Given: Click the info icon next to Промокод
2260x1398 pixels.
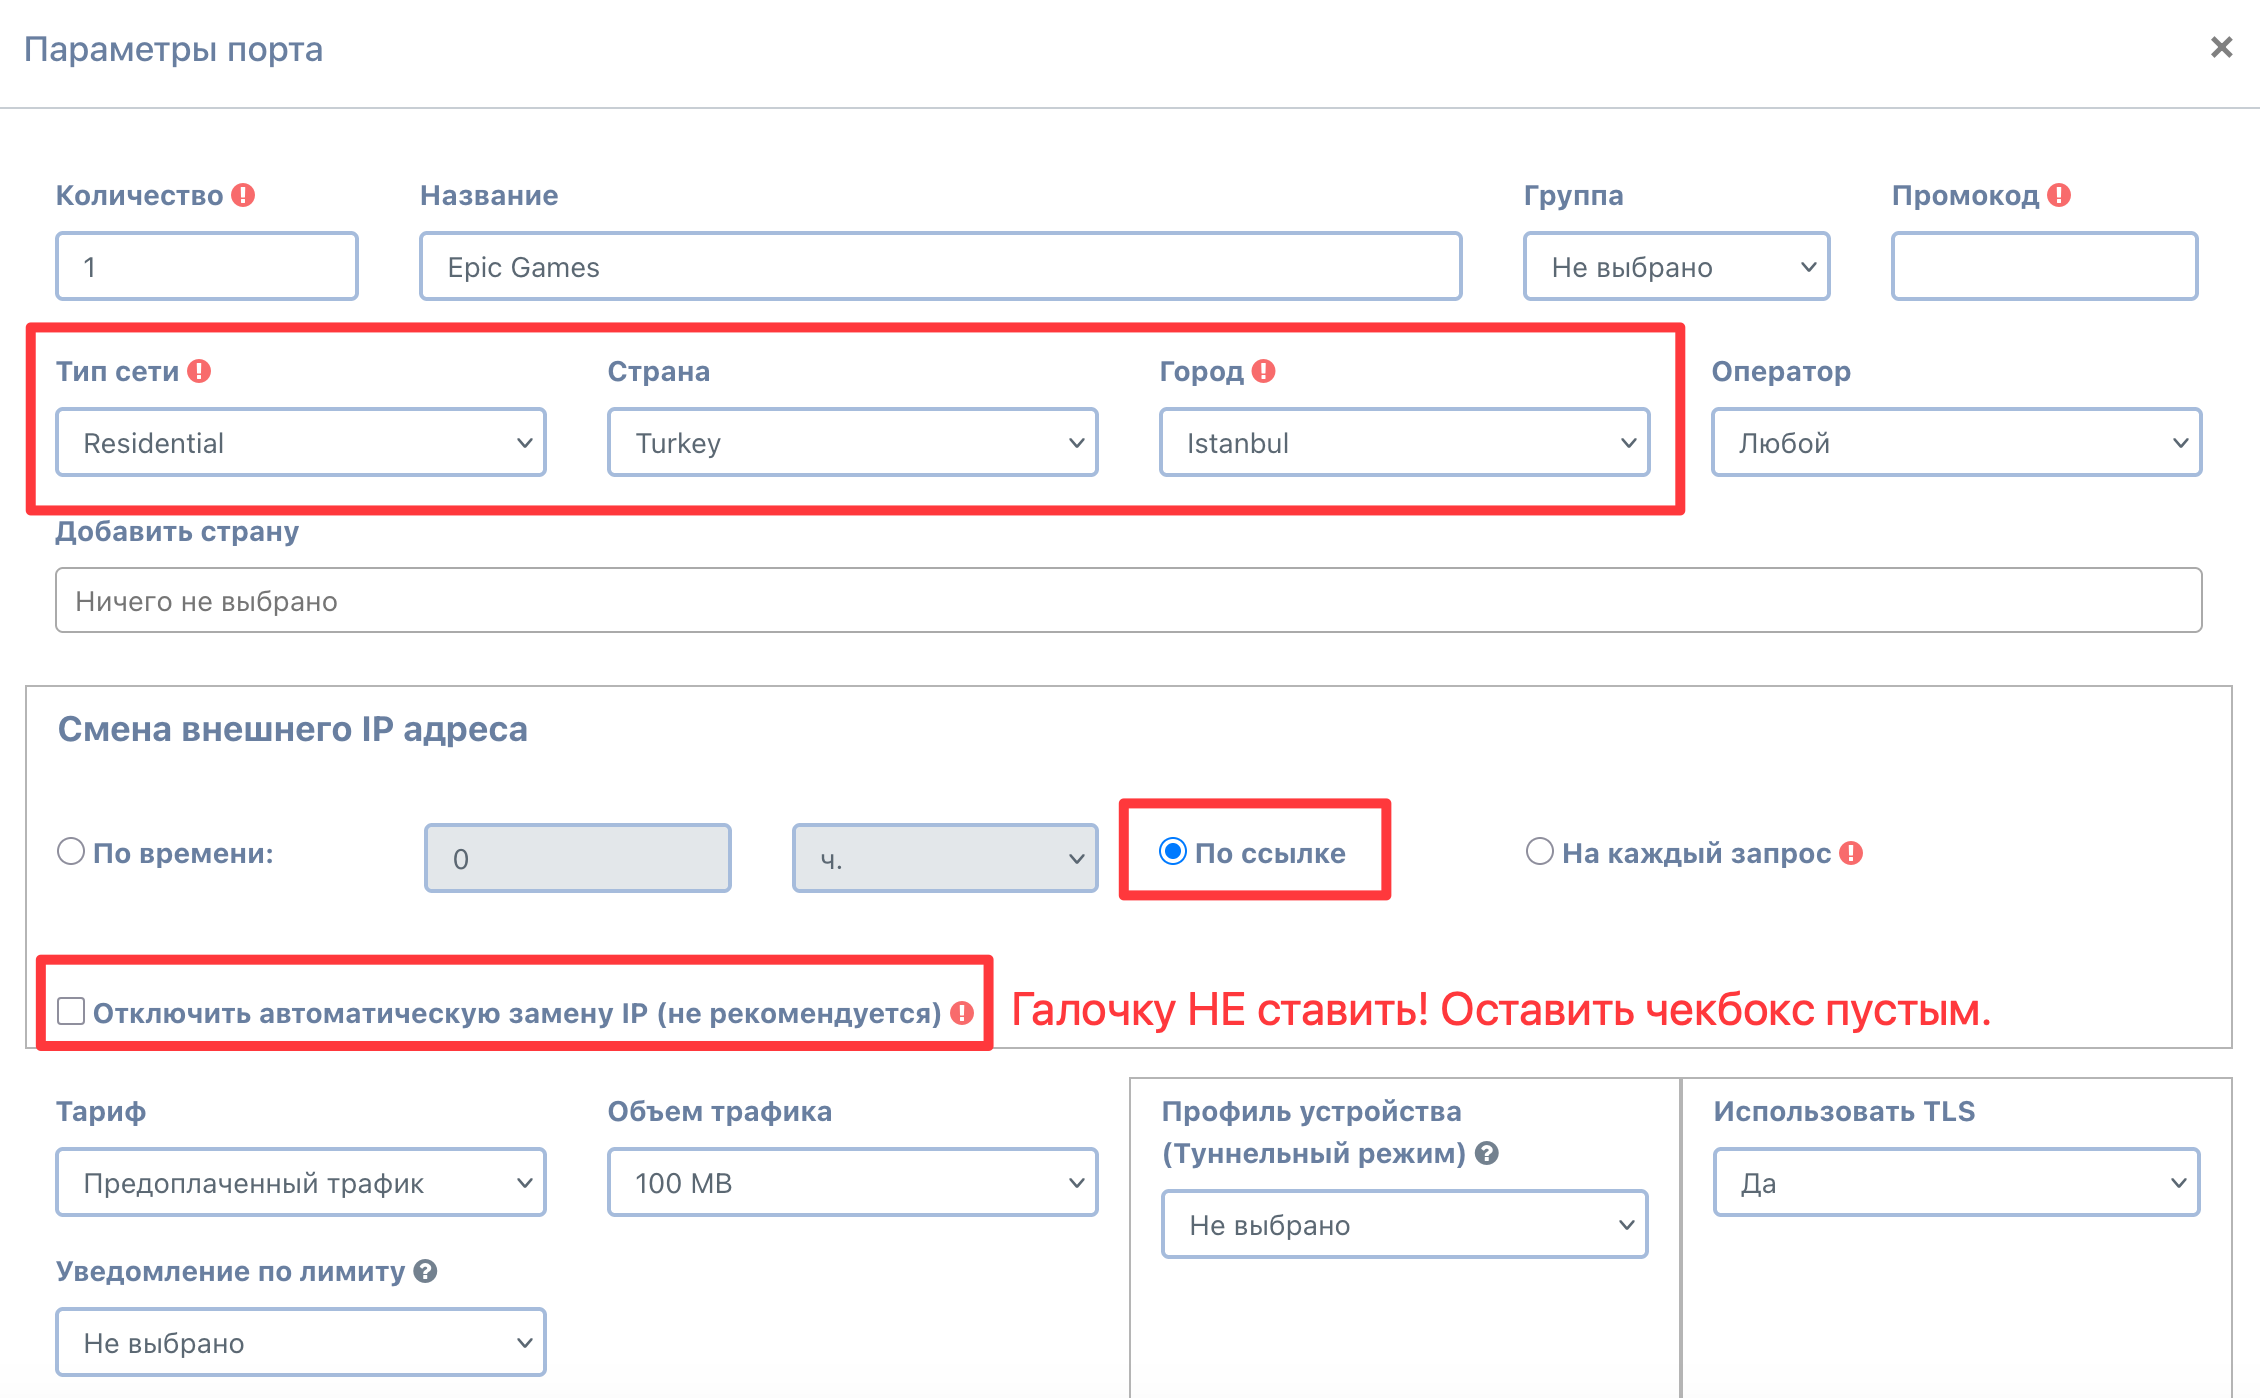Looking at the screenshot, I should coord(2059,195).
